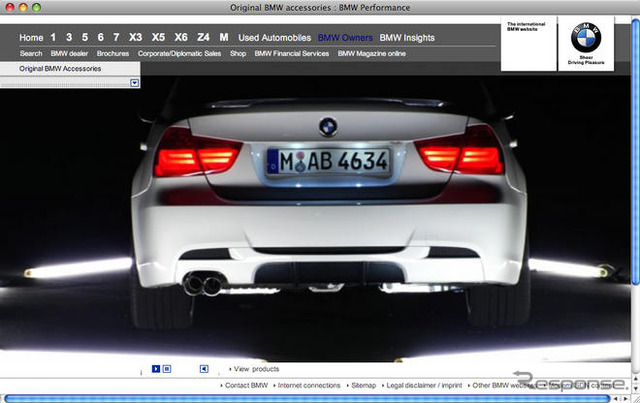Go to the Home page
Image resolution: width=640 pixels, height=403 pixels.
coord(31,38)
